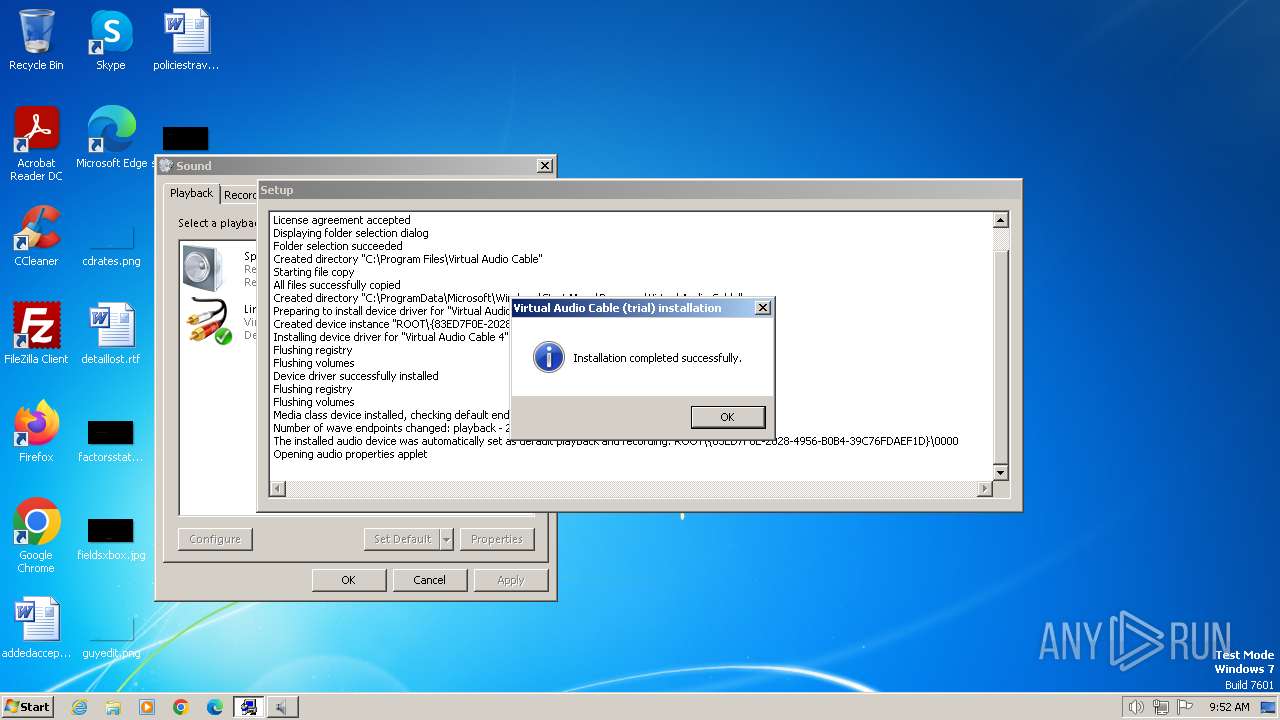Click the Configure button in Sound window

coord(215,539)
